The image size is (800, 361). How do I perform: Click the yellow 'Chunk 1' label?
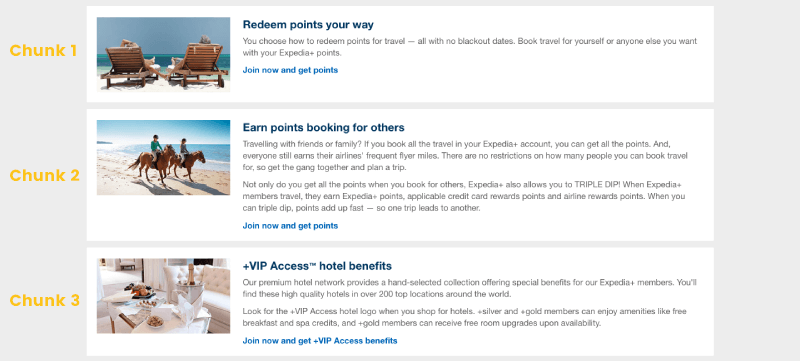[x=43, y=51]
